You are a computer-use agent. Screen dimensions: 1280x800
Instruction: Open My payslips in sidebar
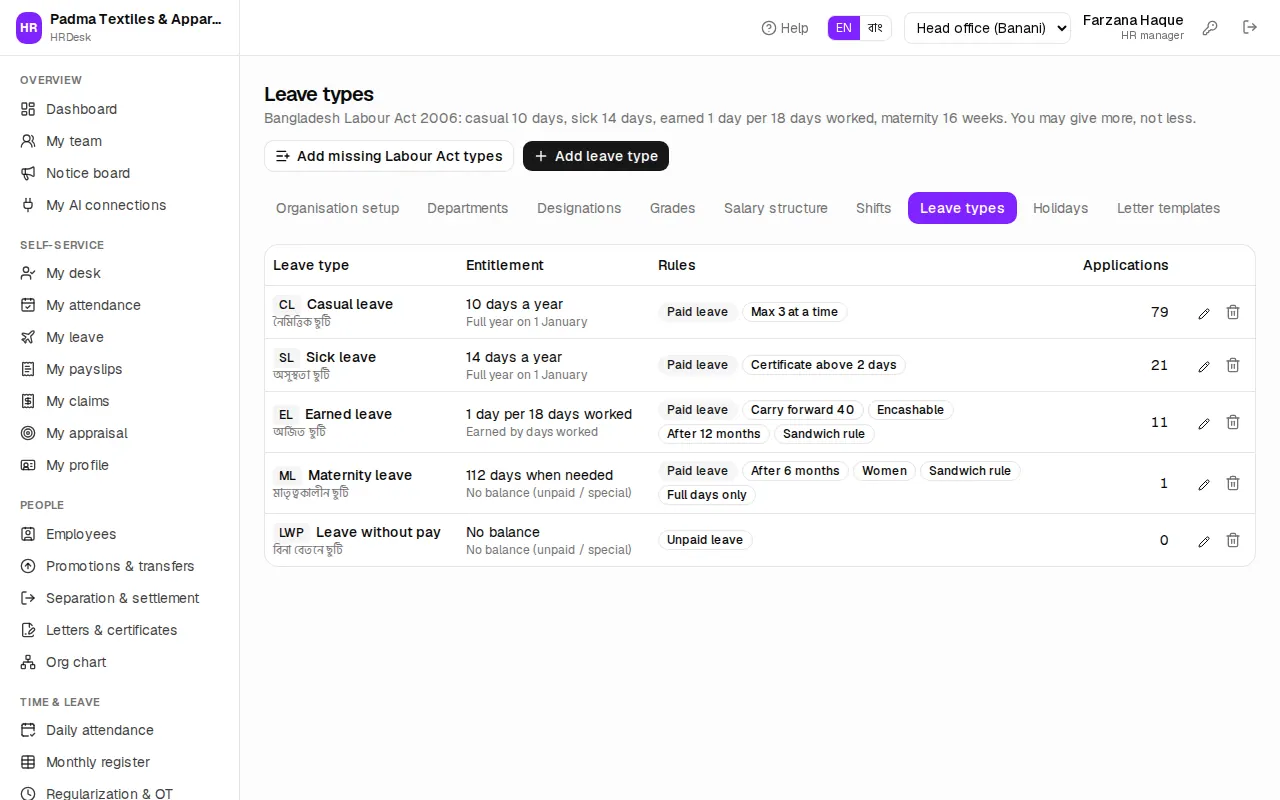120,369
